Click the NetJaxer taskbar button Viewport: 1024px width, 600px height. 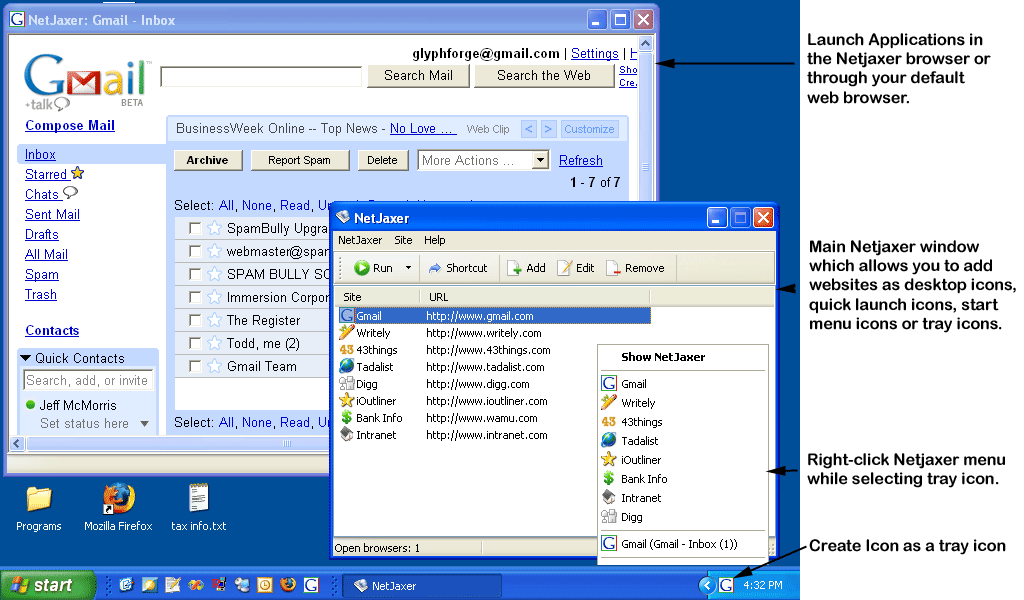click(x=422, y=586)
